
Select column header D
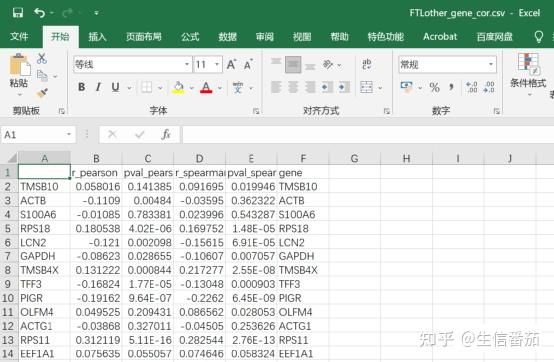200,158
